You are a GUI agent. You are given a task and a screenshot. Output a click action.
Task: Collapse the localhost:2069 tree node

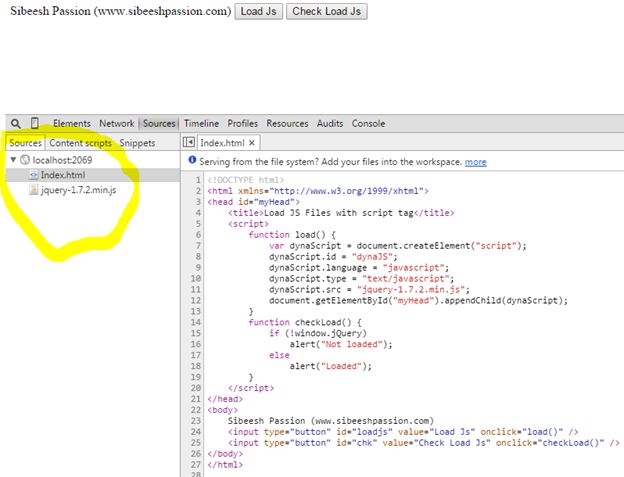click(x=13, y=160)
